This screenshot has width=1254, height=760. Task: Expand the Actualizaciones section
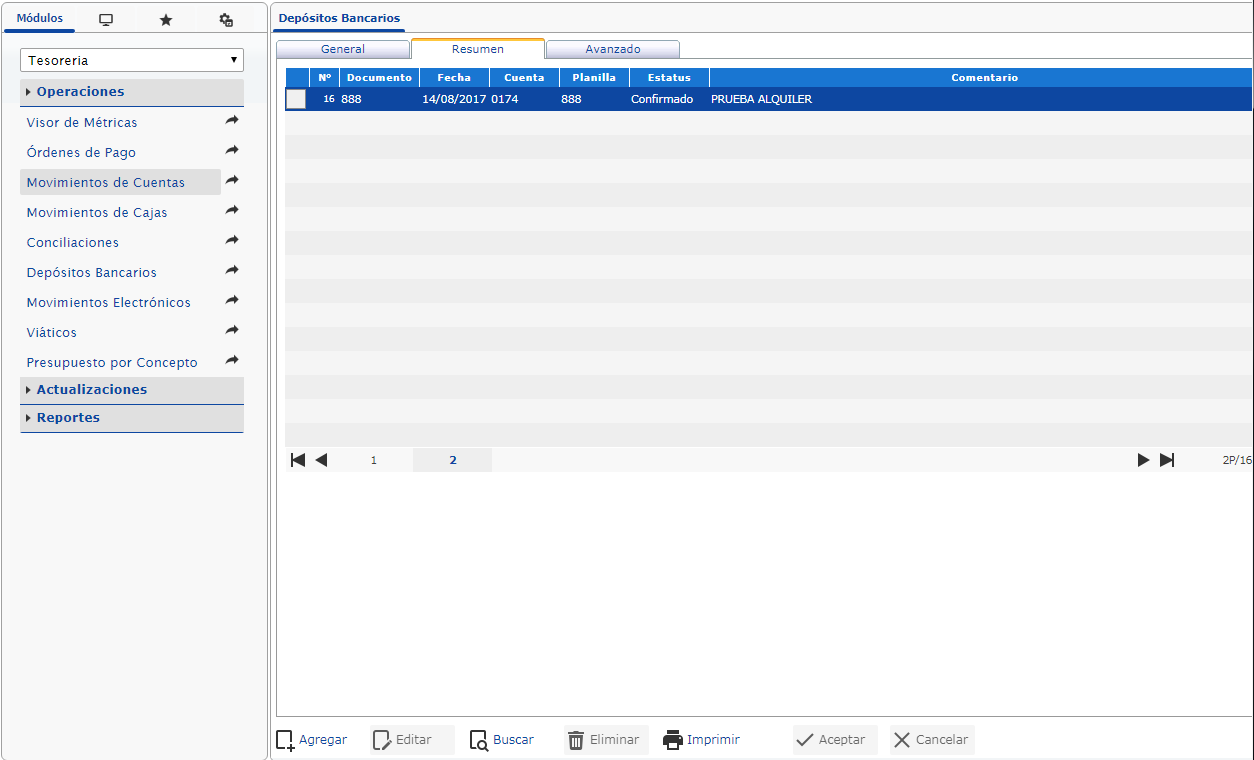click(132, 389)
